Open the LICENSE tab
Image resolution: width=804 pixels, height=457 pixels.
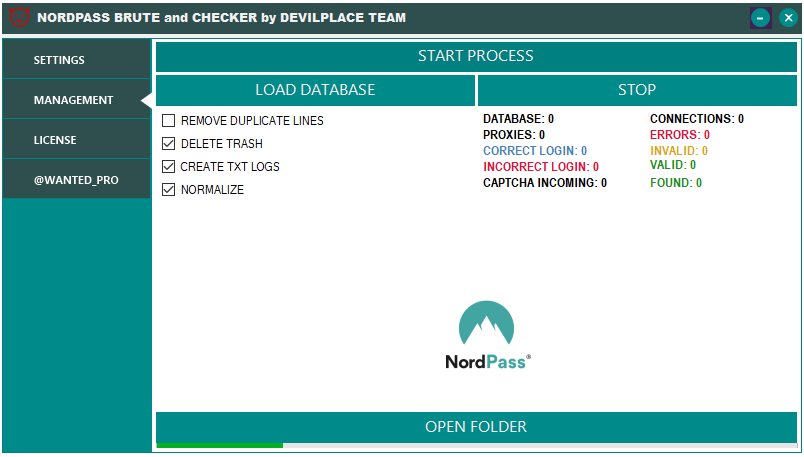coord(76,140)
